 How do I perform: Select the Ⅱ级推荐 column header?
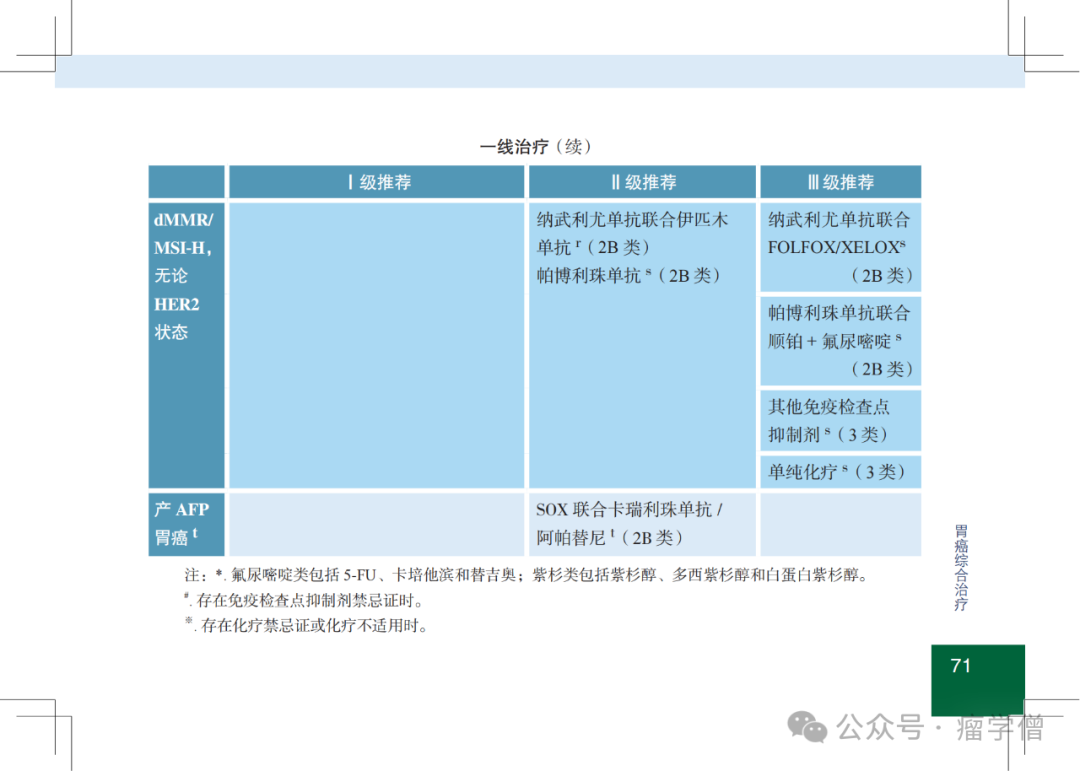tap(642, 182)
